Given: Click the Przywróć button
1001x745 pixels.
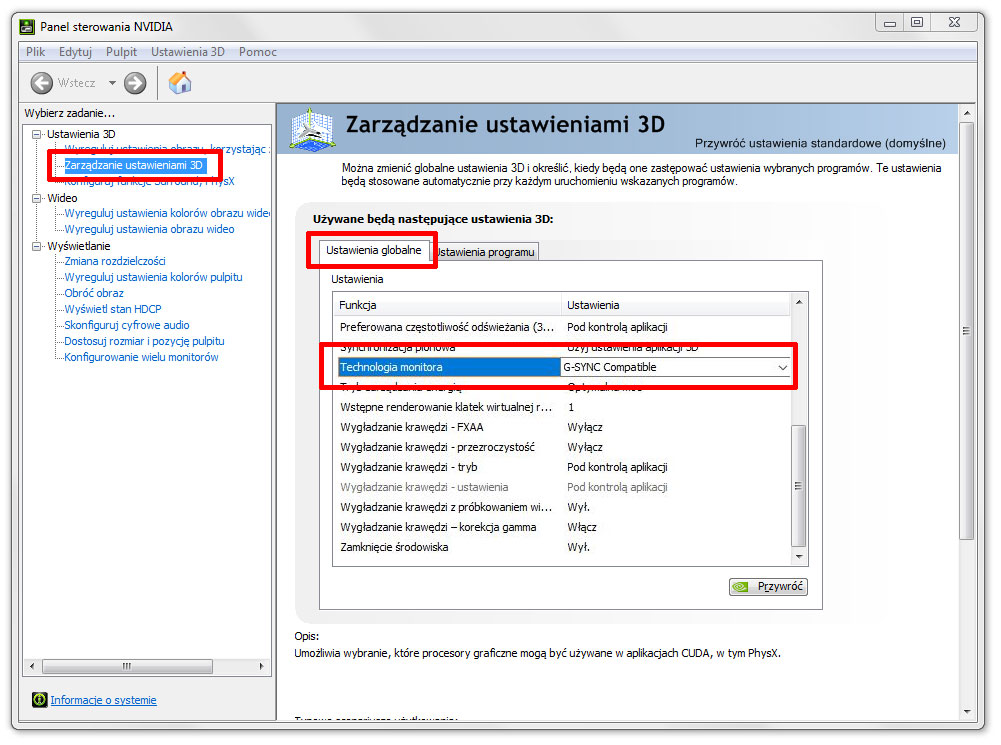Looking at the screenshot, I should click(768, 587).
